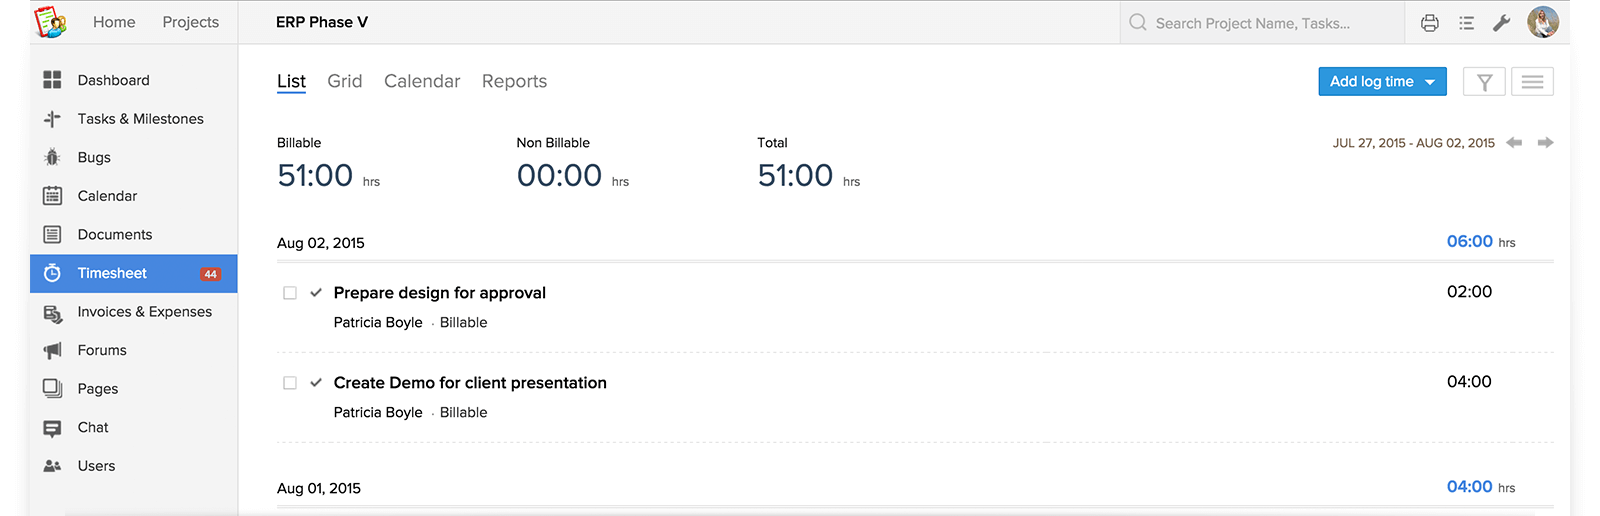Image resolution: width=1600 pixels, height=516 pixels.
Task: Check the Create Demo for client presentation checkbox
Action: point(290,383)
